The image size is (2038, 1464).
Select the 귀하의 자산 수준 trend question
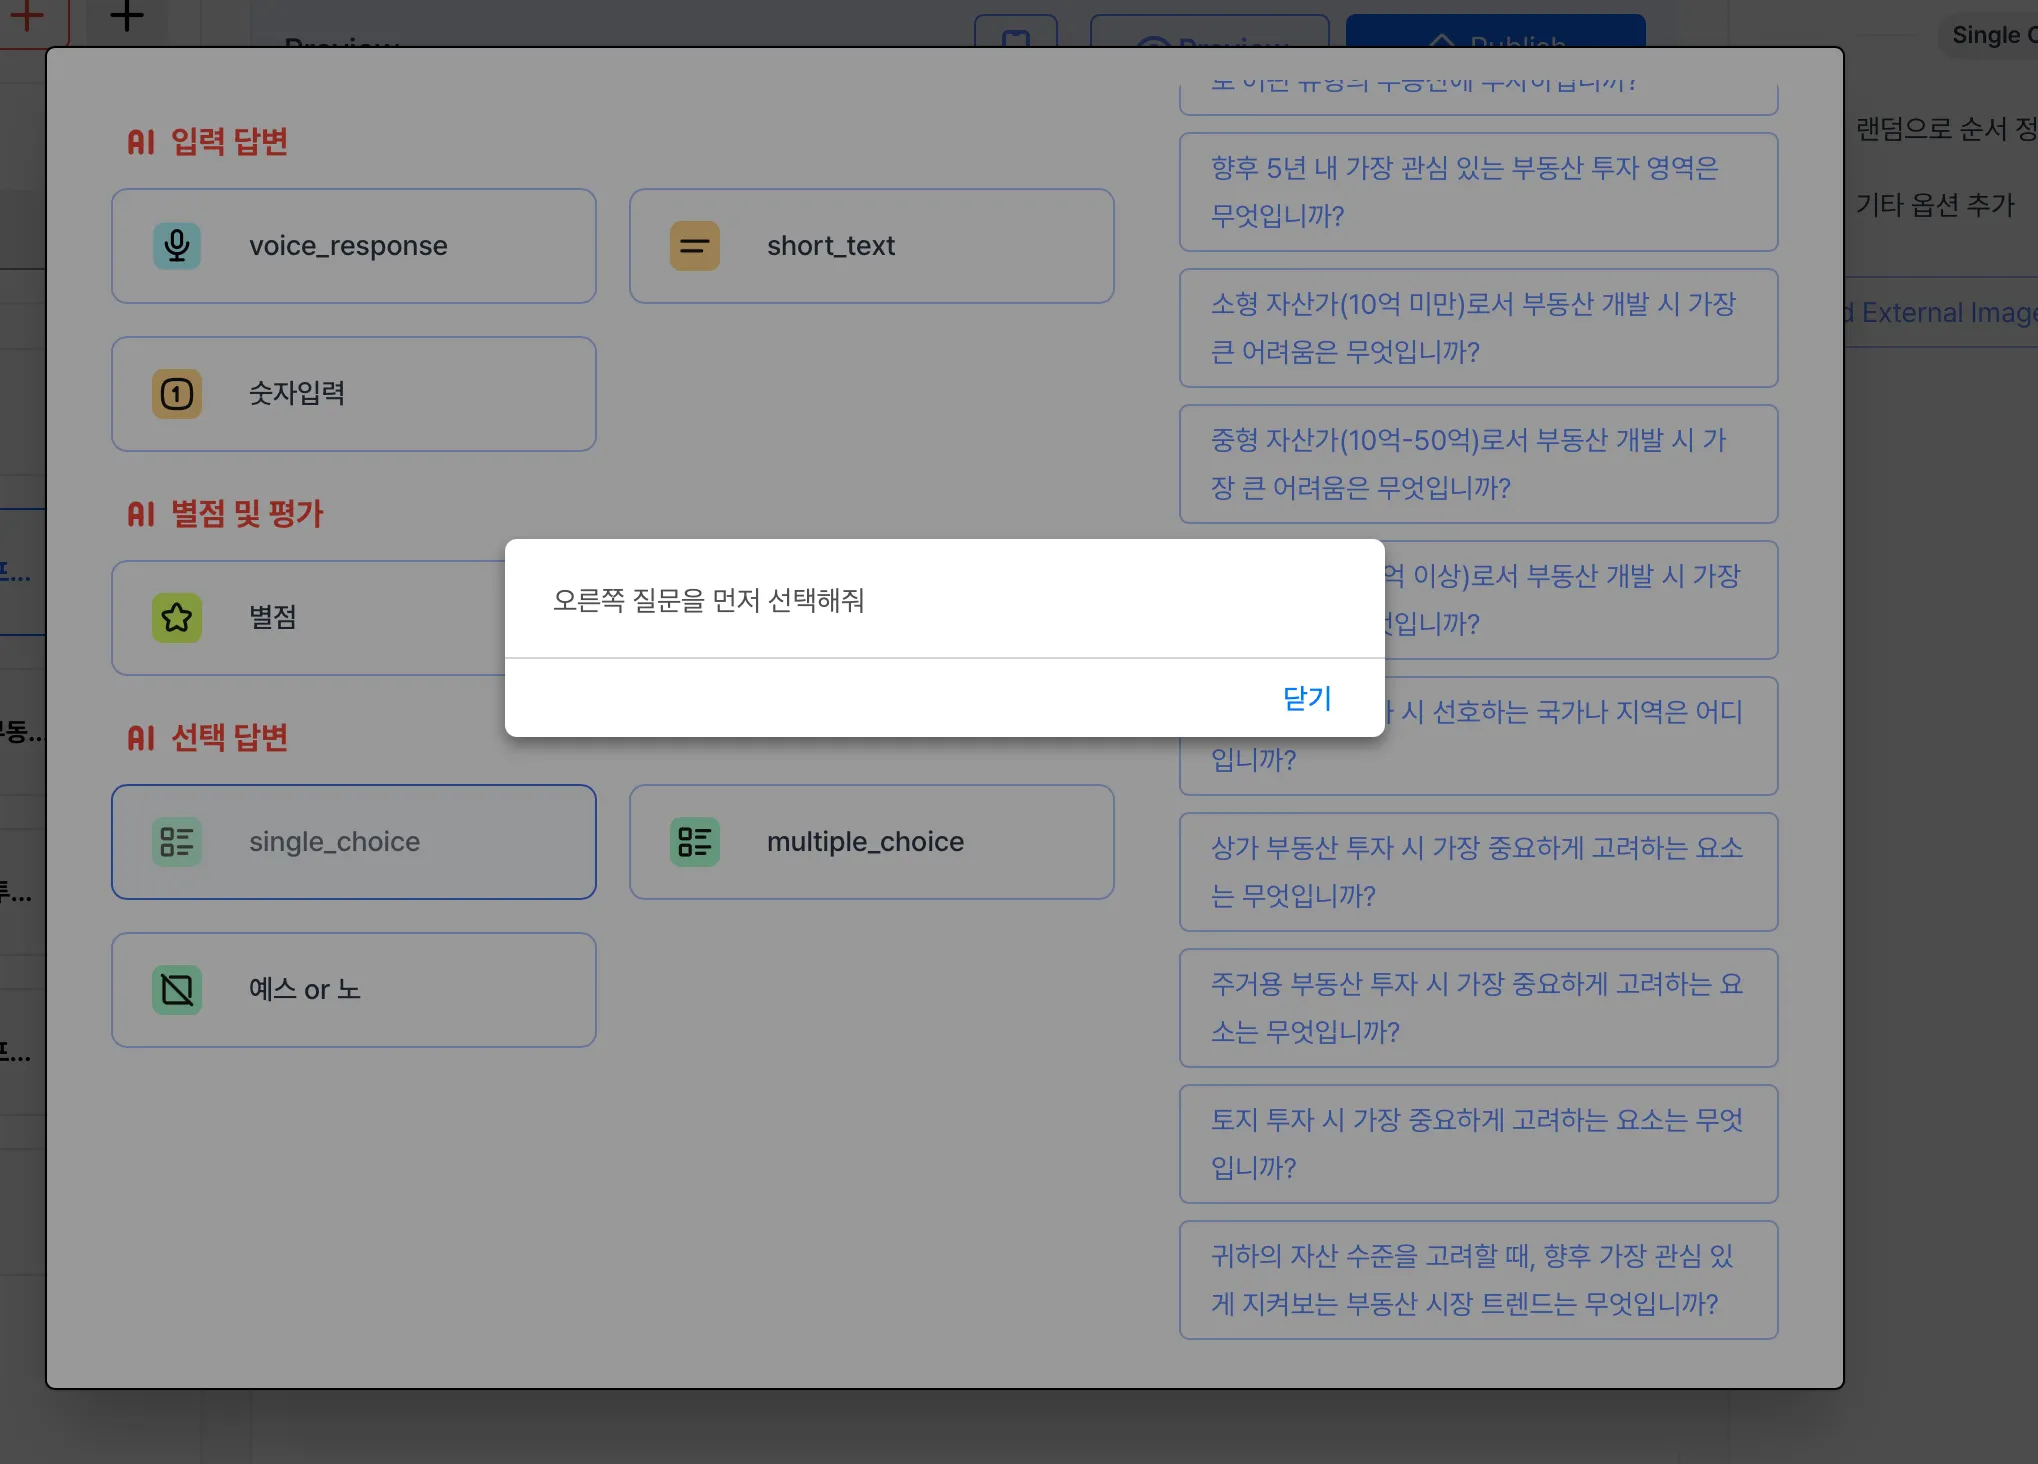pyautogui.click(x=1477, y=1280)
